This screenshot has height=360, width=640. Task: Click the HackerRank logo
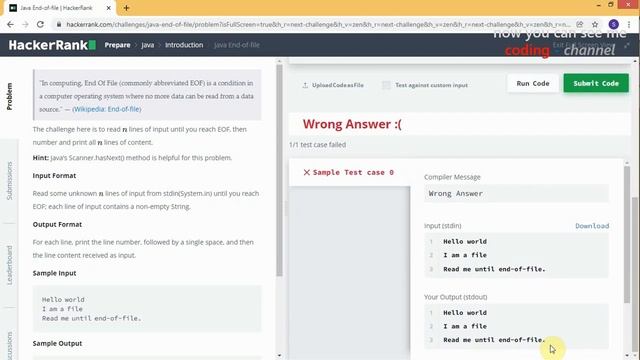tap(52, 45)
